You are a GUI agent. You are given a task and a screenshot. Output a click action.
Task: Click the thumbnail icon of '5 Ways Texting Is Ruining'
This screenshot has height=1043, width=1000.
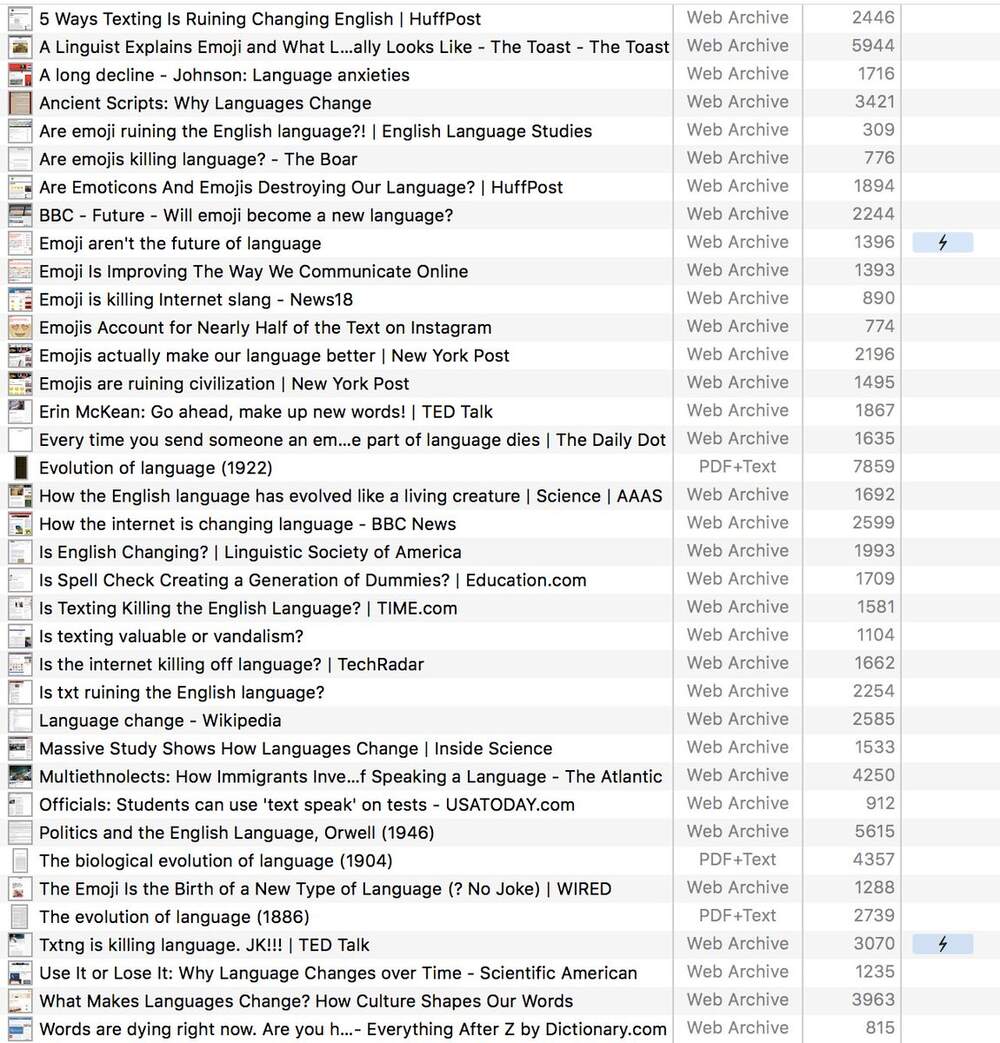click(20, 19)
